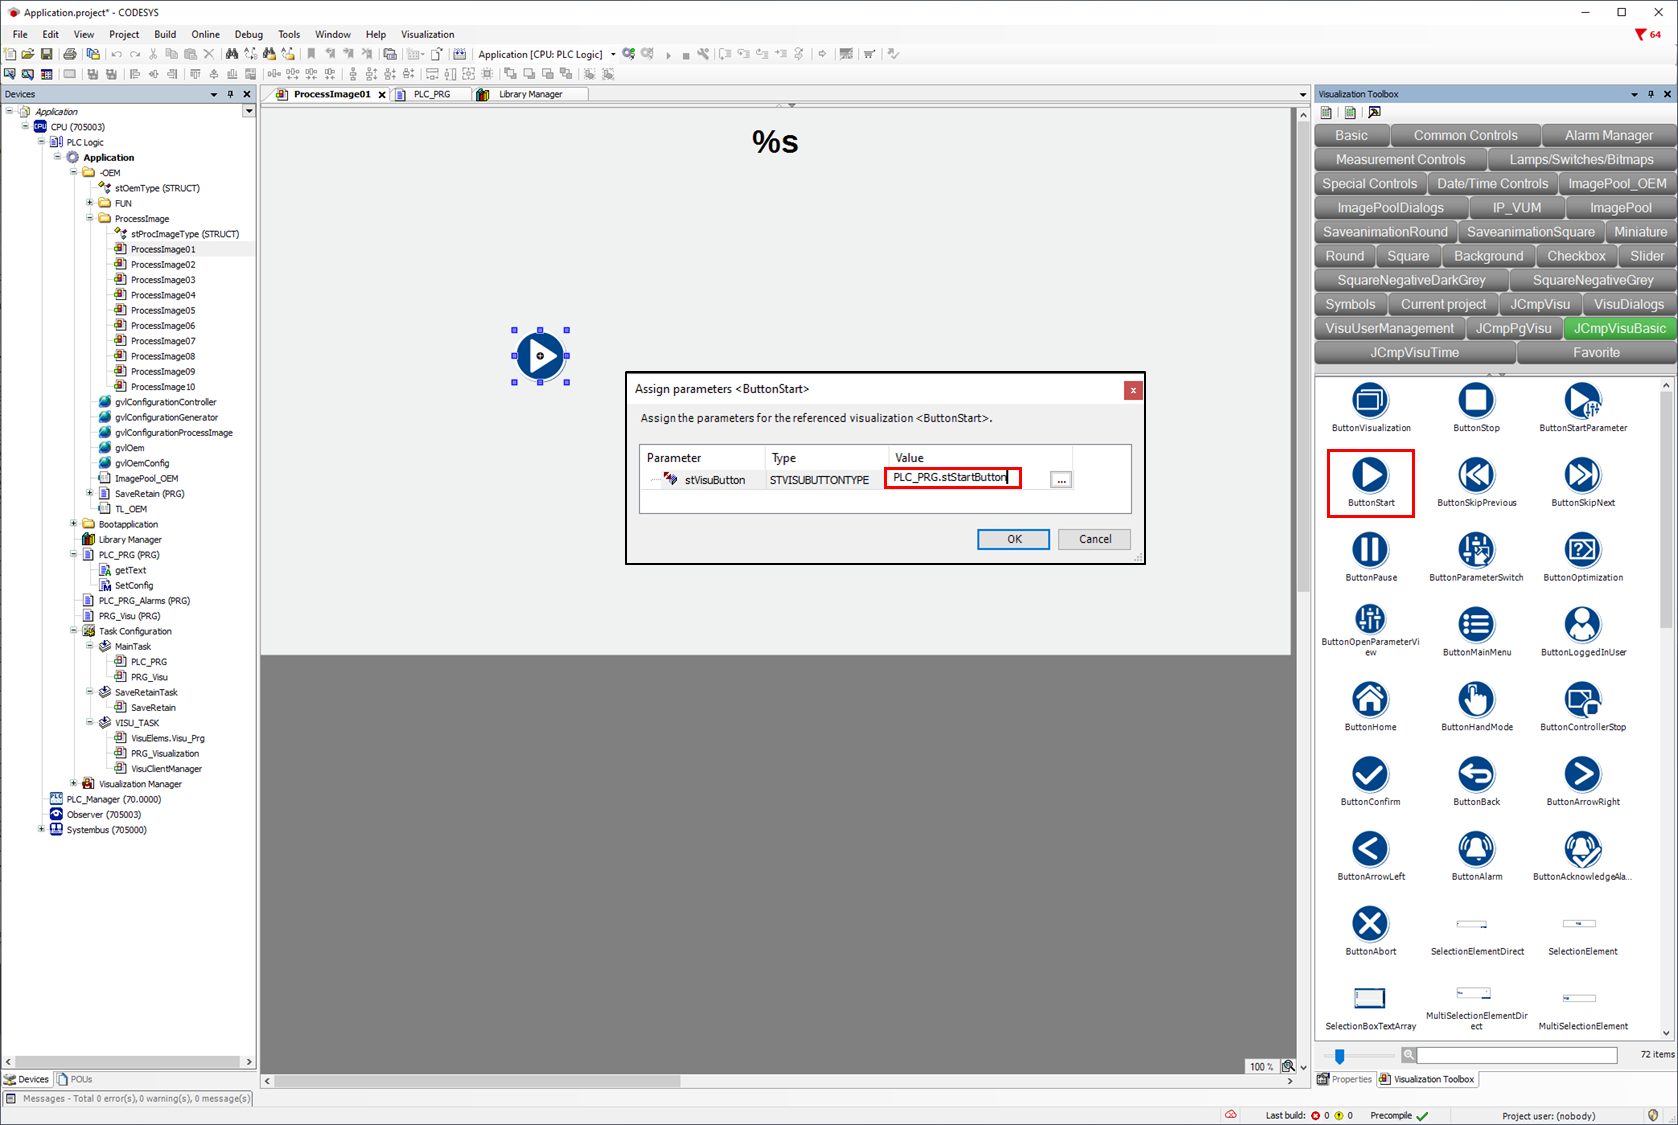This screenshot has width=1678, height=1125.
Task: Click the stVisuButton value input field
Action: point(952,478)
